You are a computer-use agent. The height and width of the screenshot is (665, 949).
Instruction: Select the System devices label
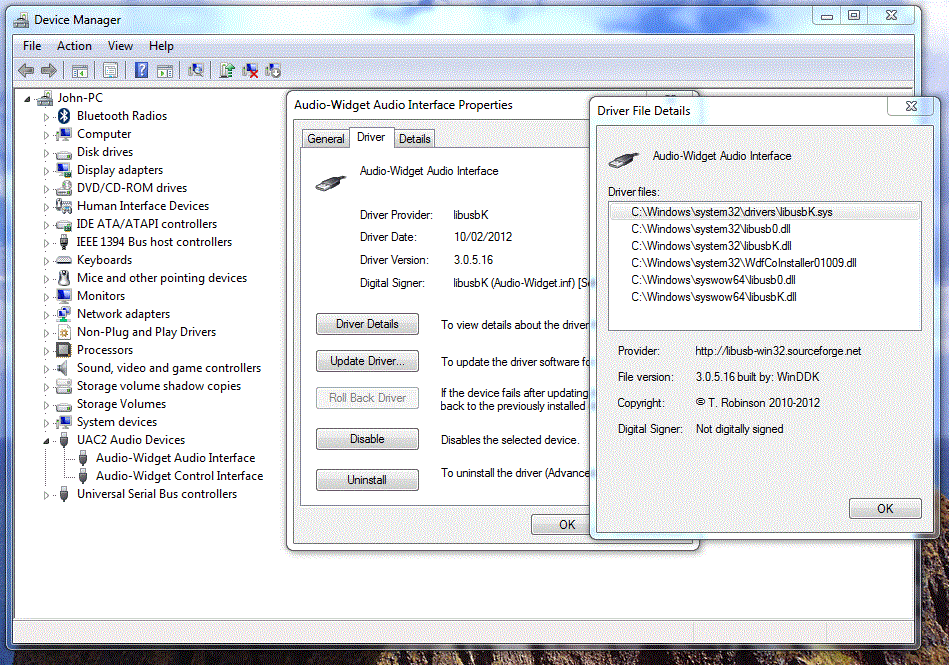click(117, 422)
